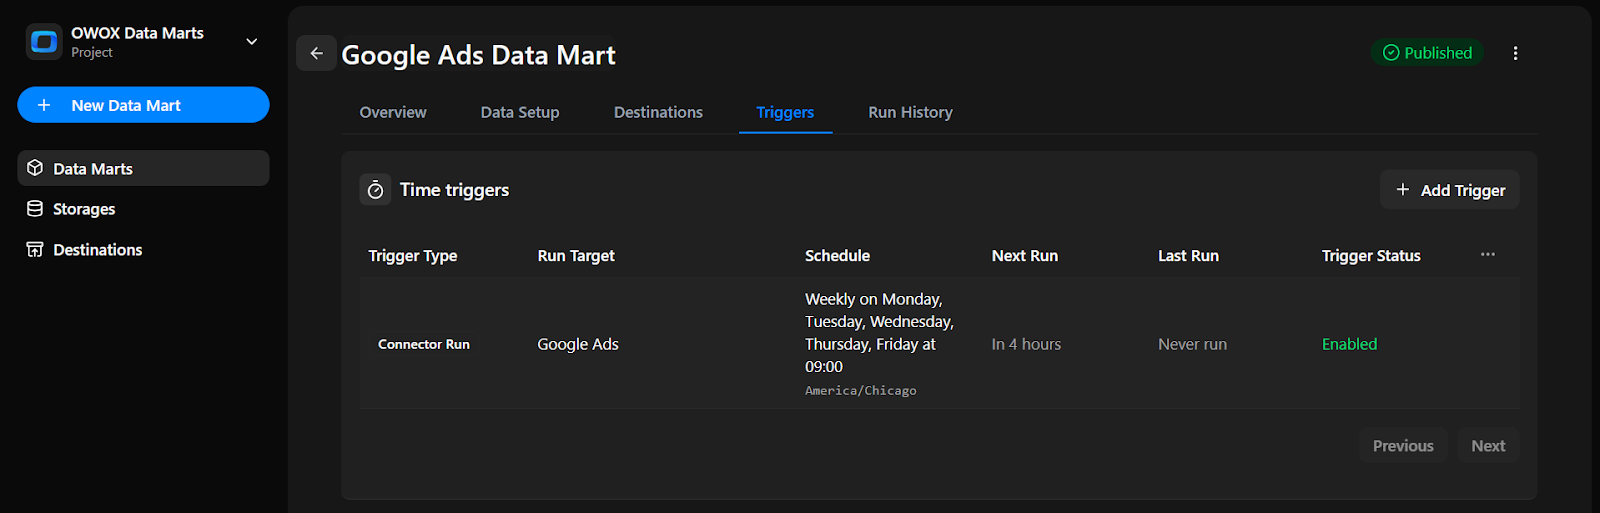Open Data Marts in sidebar
Viewport: 1600px width, 513px height.
143,168
